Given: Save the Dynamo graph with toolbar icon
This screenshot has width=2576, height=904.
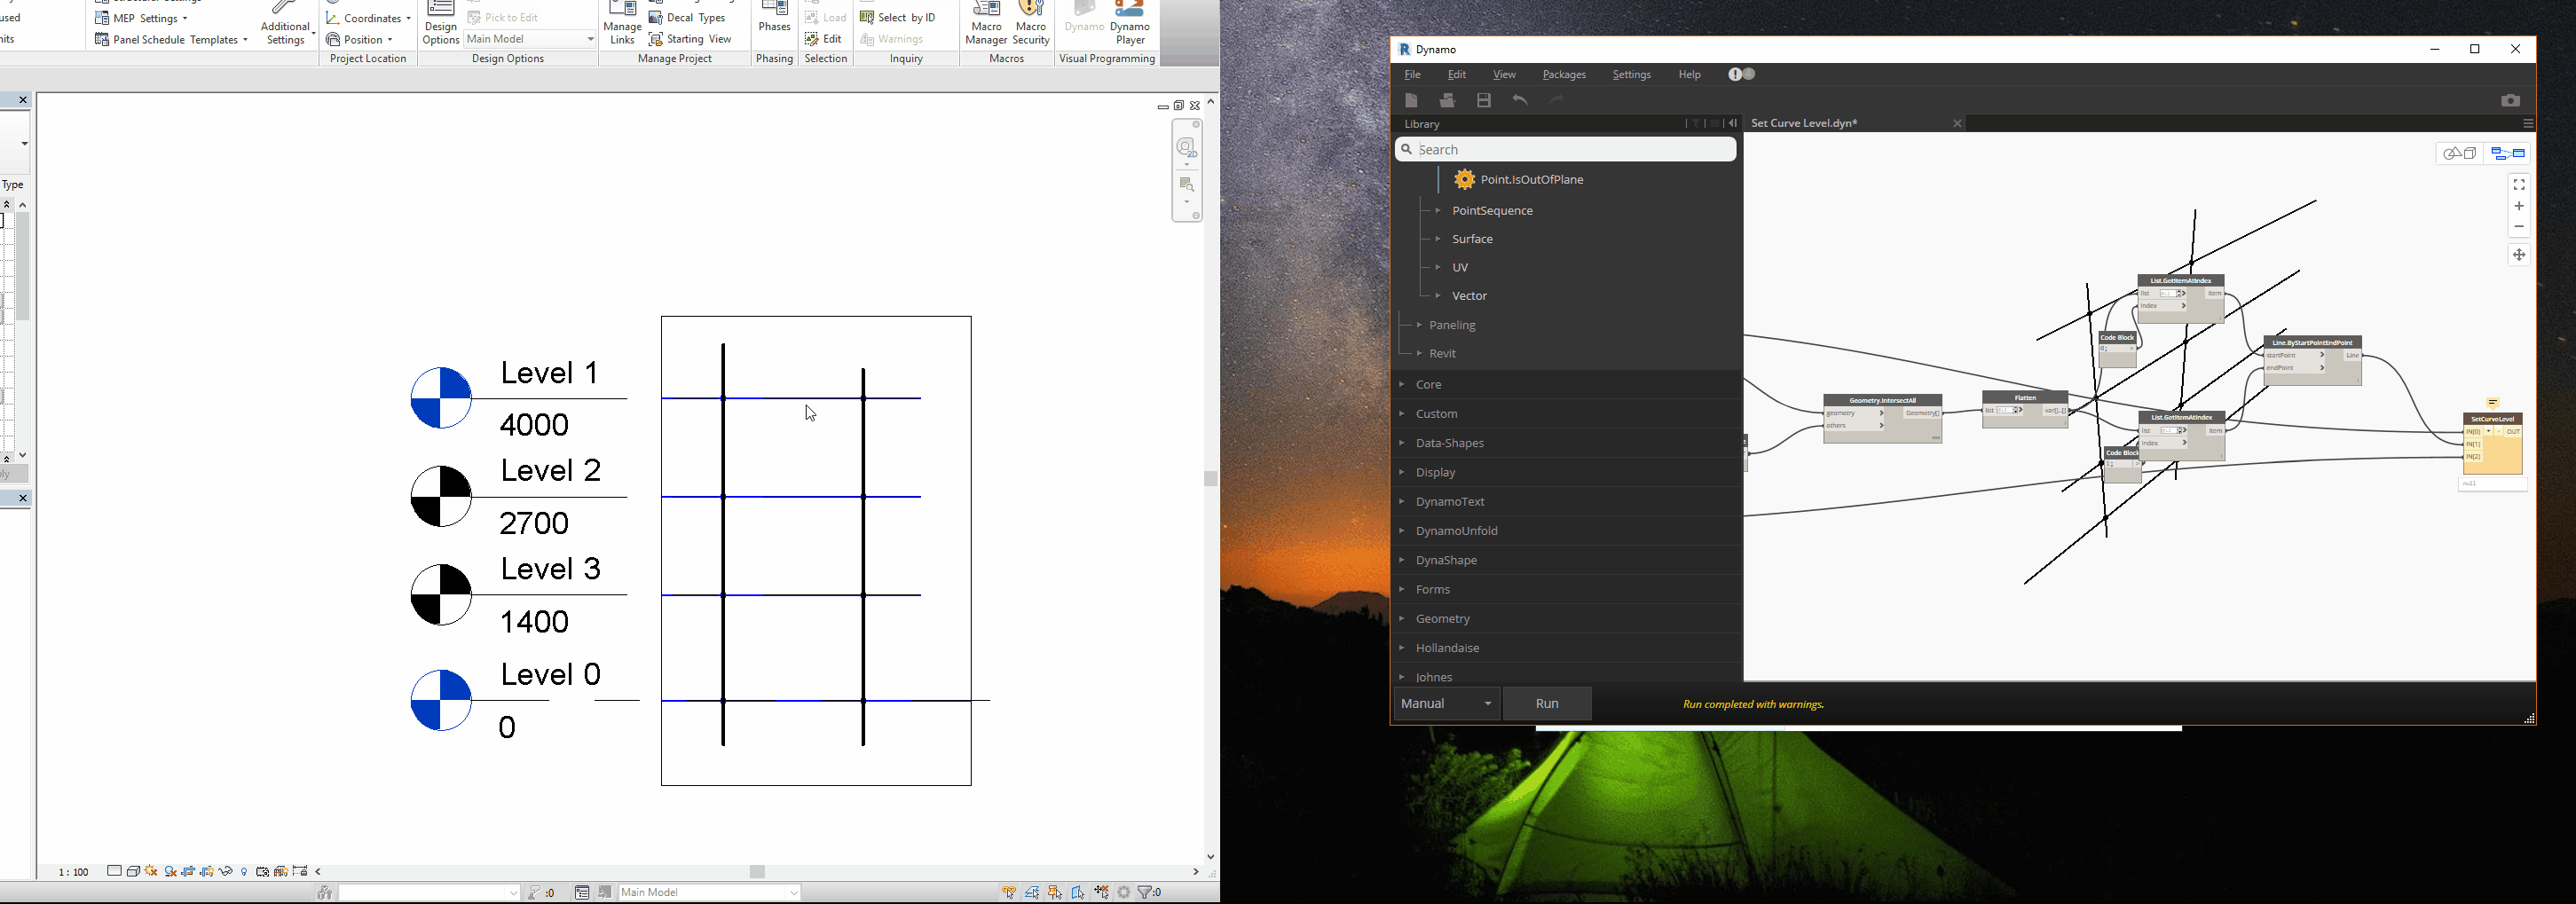Looking at the screenshot, I should click(x=1484, y=100).
